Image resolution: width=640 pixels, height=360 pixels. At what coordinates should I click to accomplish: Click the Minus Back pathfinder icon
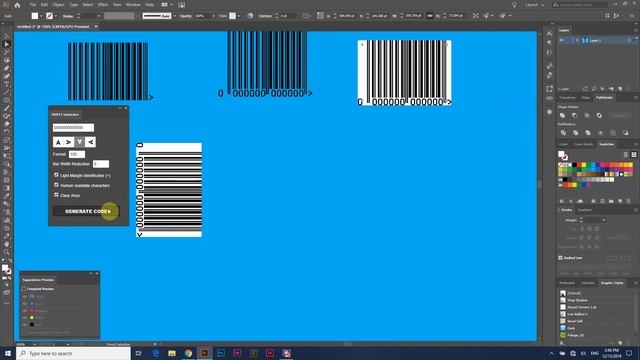[x=626, y=133]
